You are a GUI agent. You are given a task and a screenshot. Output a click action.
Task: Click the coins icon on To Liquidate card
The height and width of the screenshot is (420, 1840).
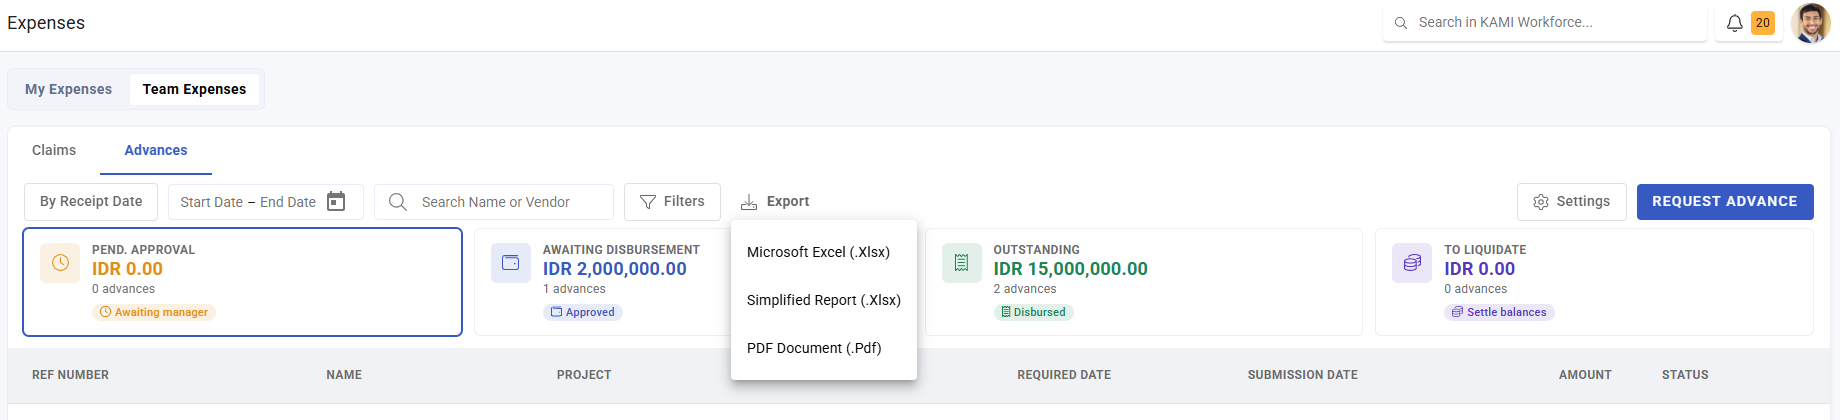click(x=1412, y=263)
